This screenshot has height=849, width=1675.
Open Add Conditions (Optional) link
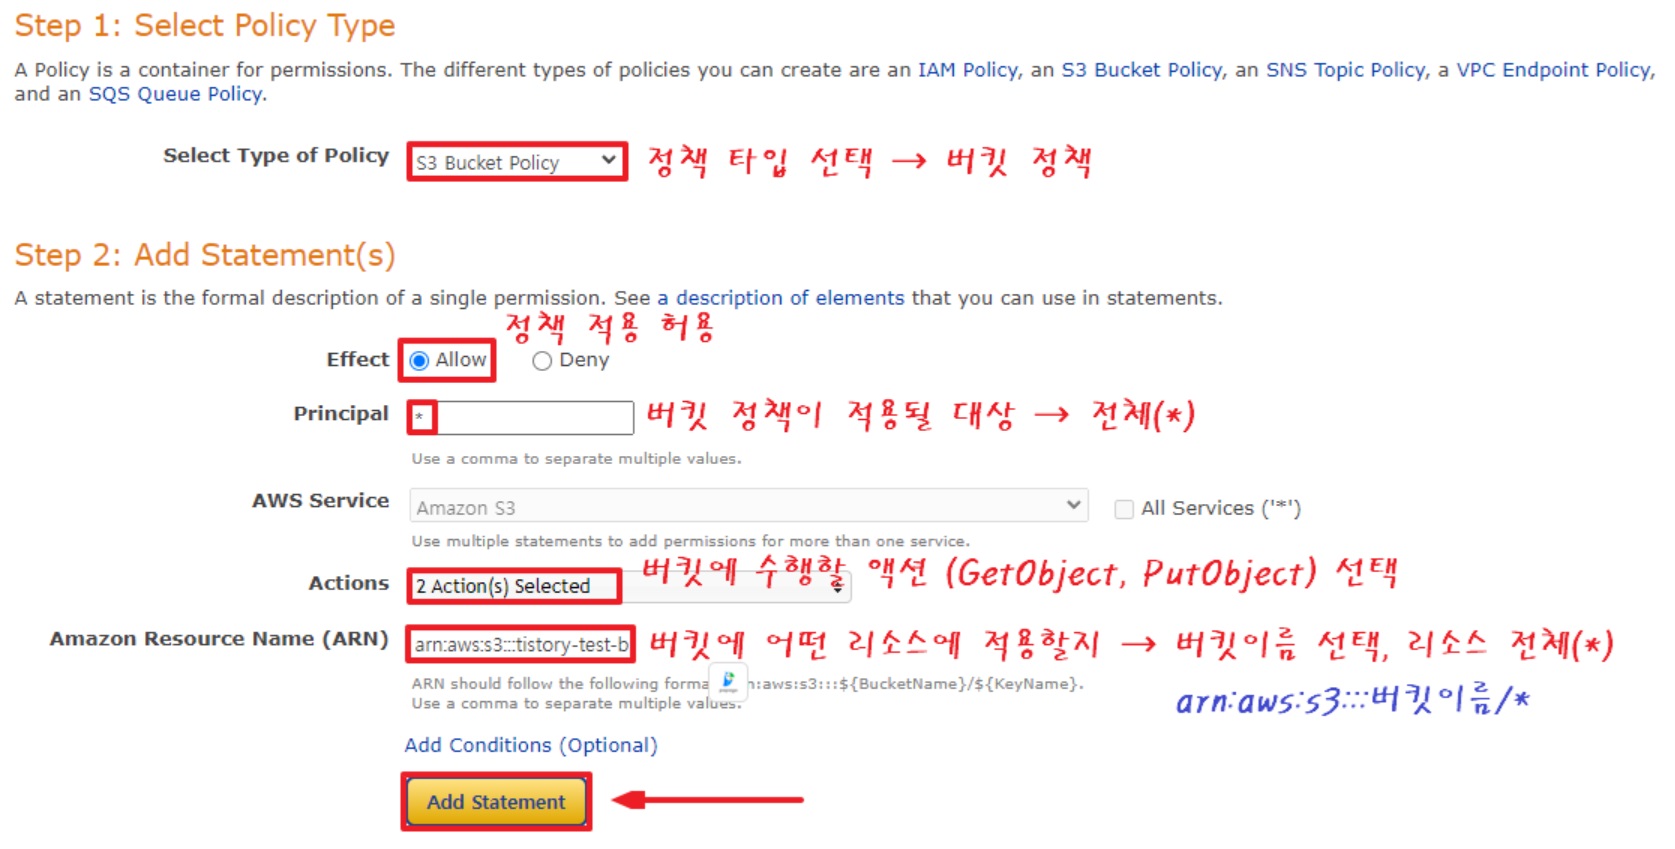coord(531,745)
